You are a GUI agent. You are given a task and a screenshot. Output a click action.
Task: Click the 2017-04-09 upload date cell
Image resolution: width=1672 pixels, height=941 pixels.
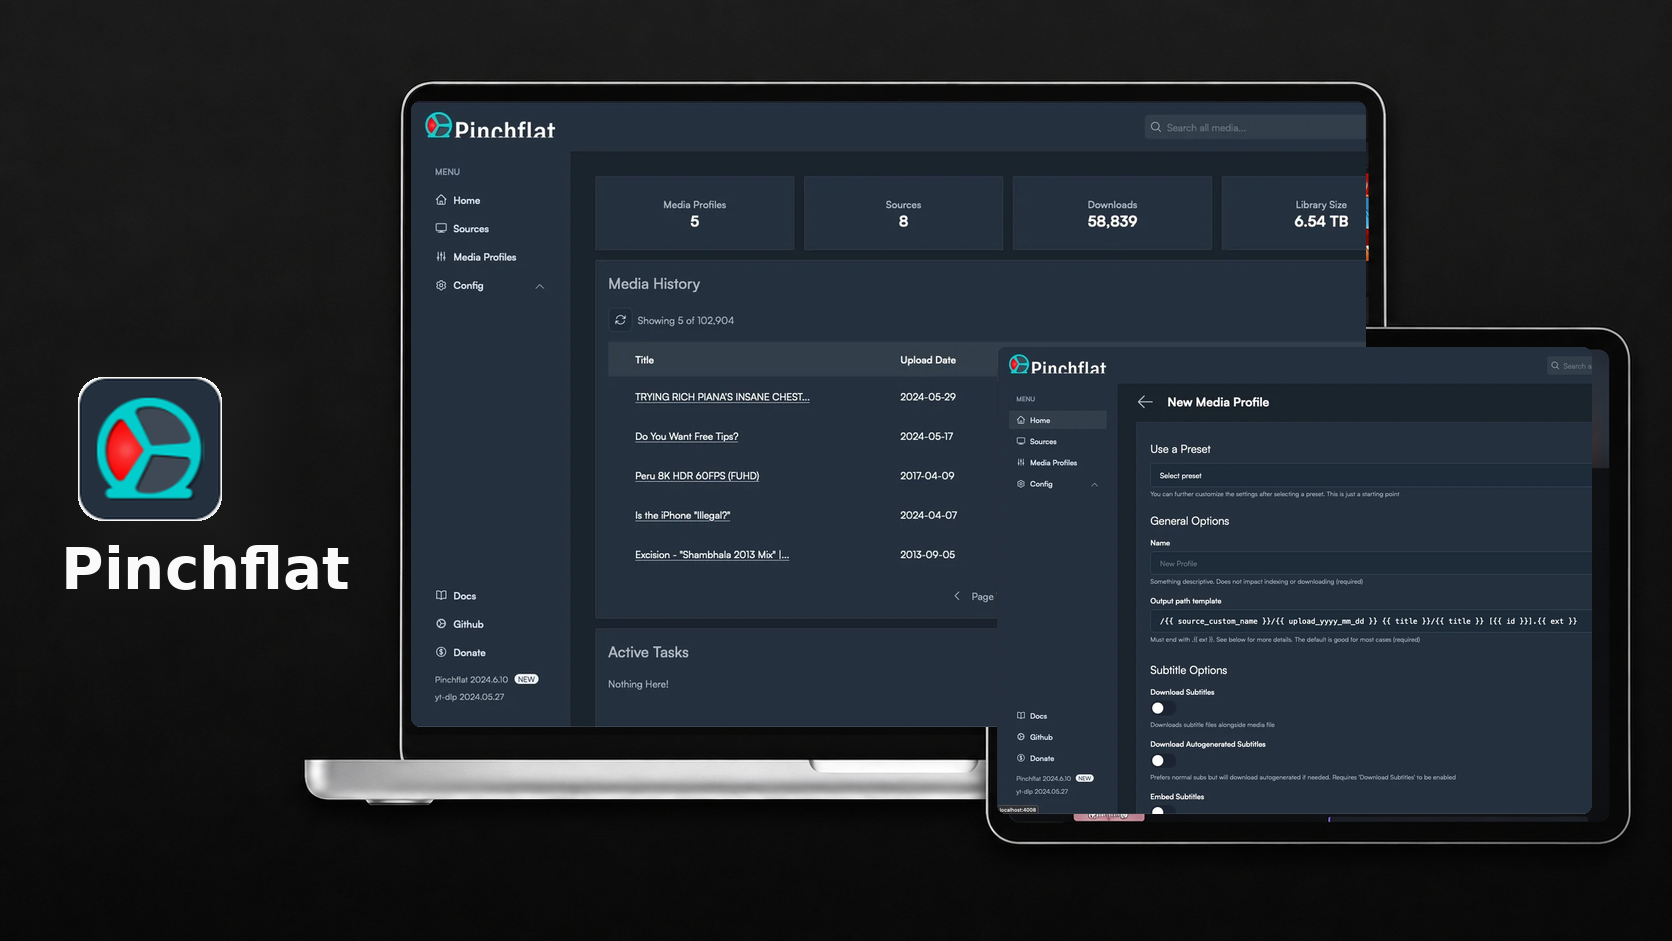pos(927,476)
